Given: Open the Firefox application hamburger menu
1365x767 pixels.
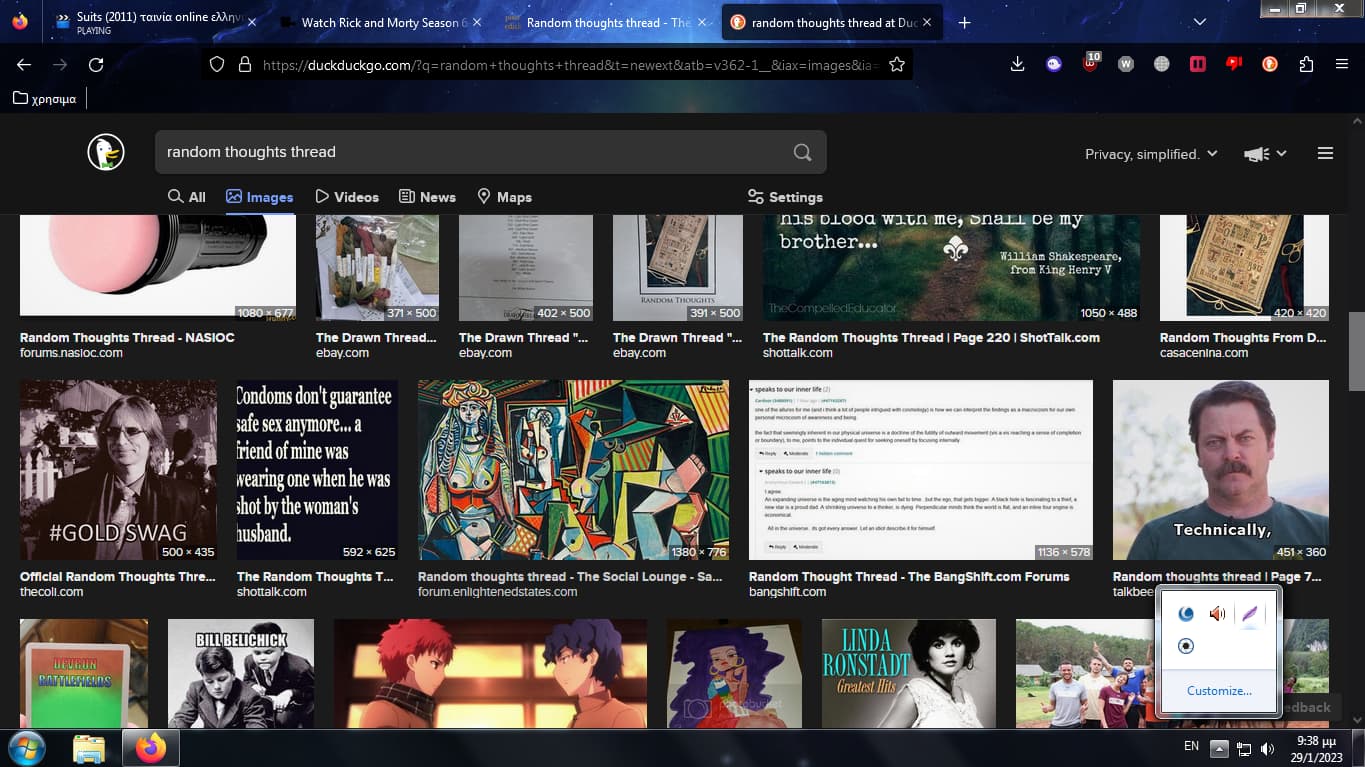Looking at the screenshot, I should tap(1342, 64).
